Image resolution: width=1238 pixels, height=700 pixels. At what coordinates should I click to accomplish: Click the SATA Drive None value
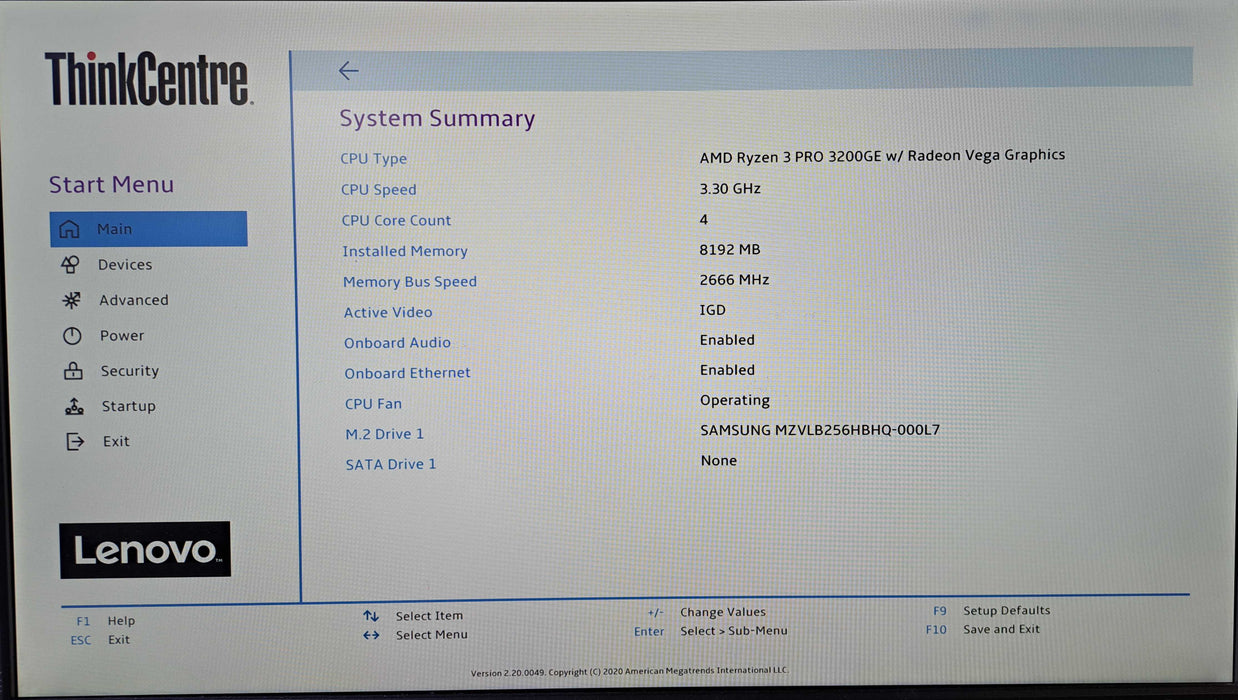[x=719, y=461]
